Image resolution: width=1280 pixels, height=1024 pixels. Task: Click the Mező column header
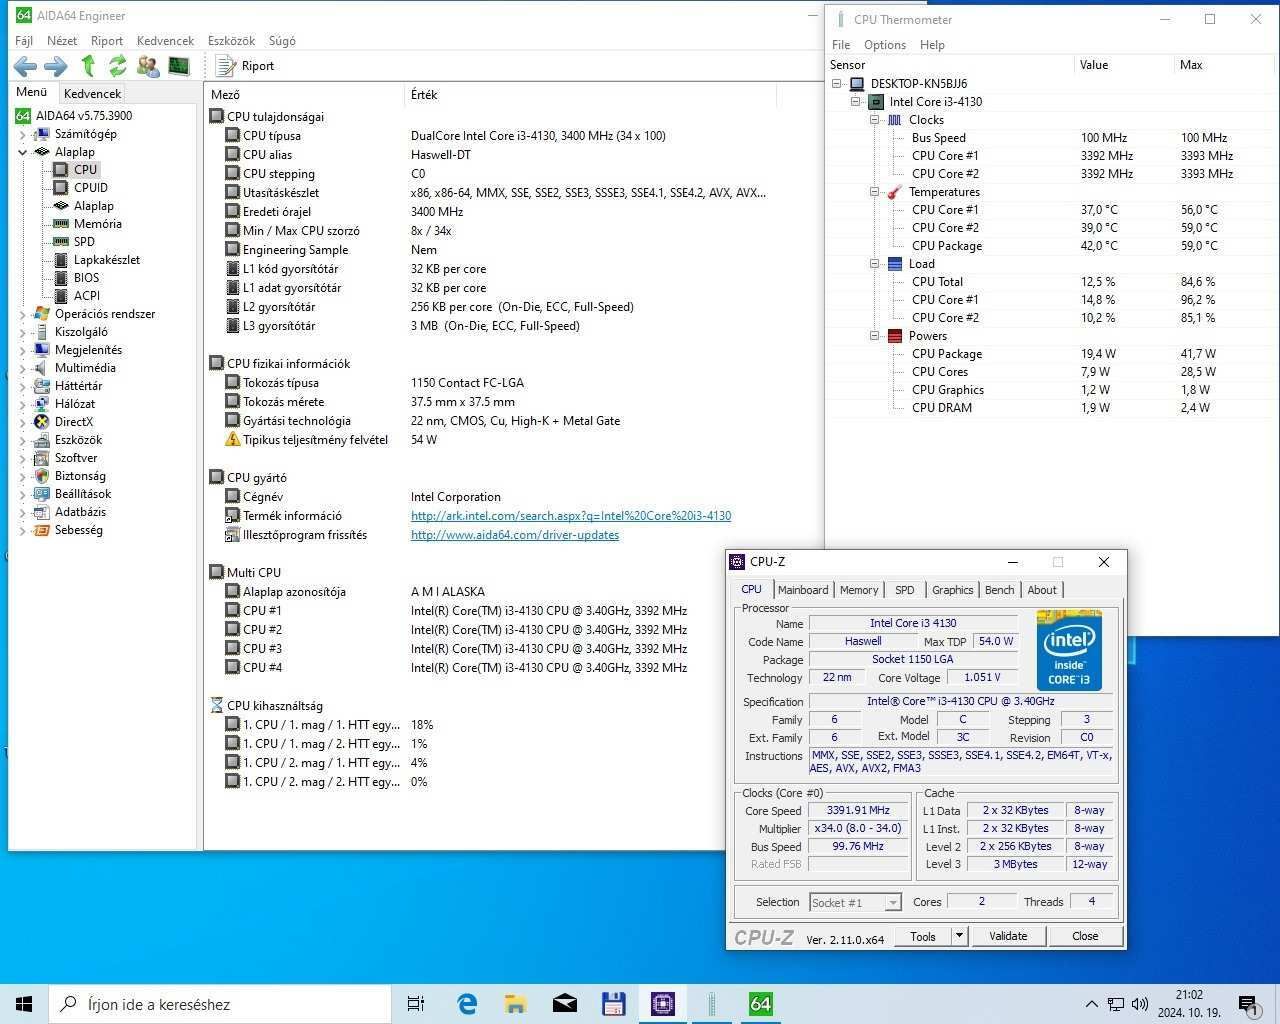[x=306, y=95]
